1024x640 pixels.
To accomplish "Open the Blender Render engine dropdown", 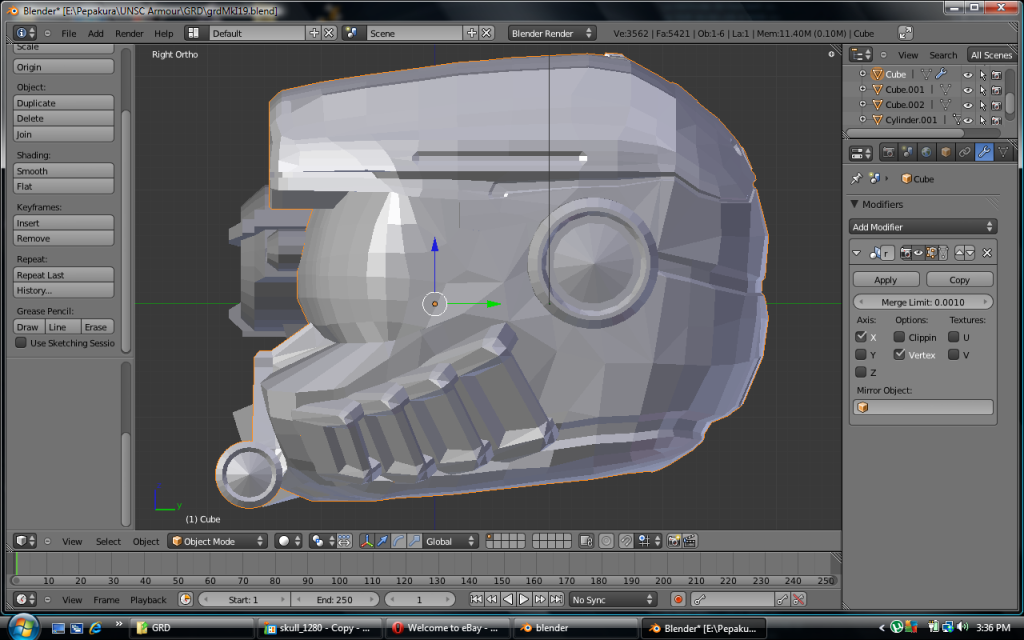I will 551,33.
